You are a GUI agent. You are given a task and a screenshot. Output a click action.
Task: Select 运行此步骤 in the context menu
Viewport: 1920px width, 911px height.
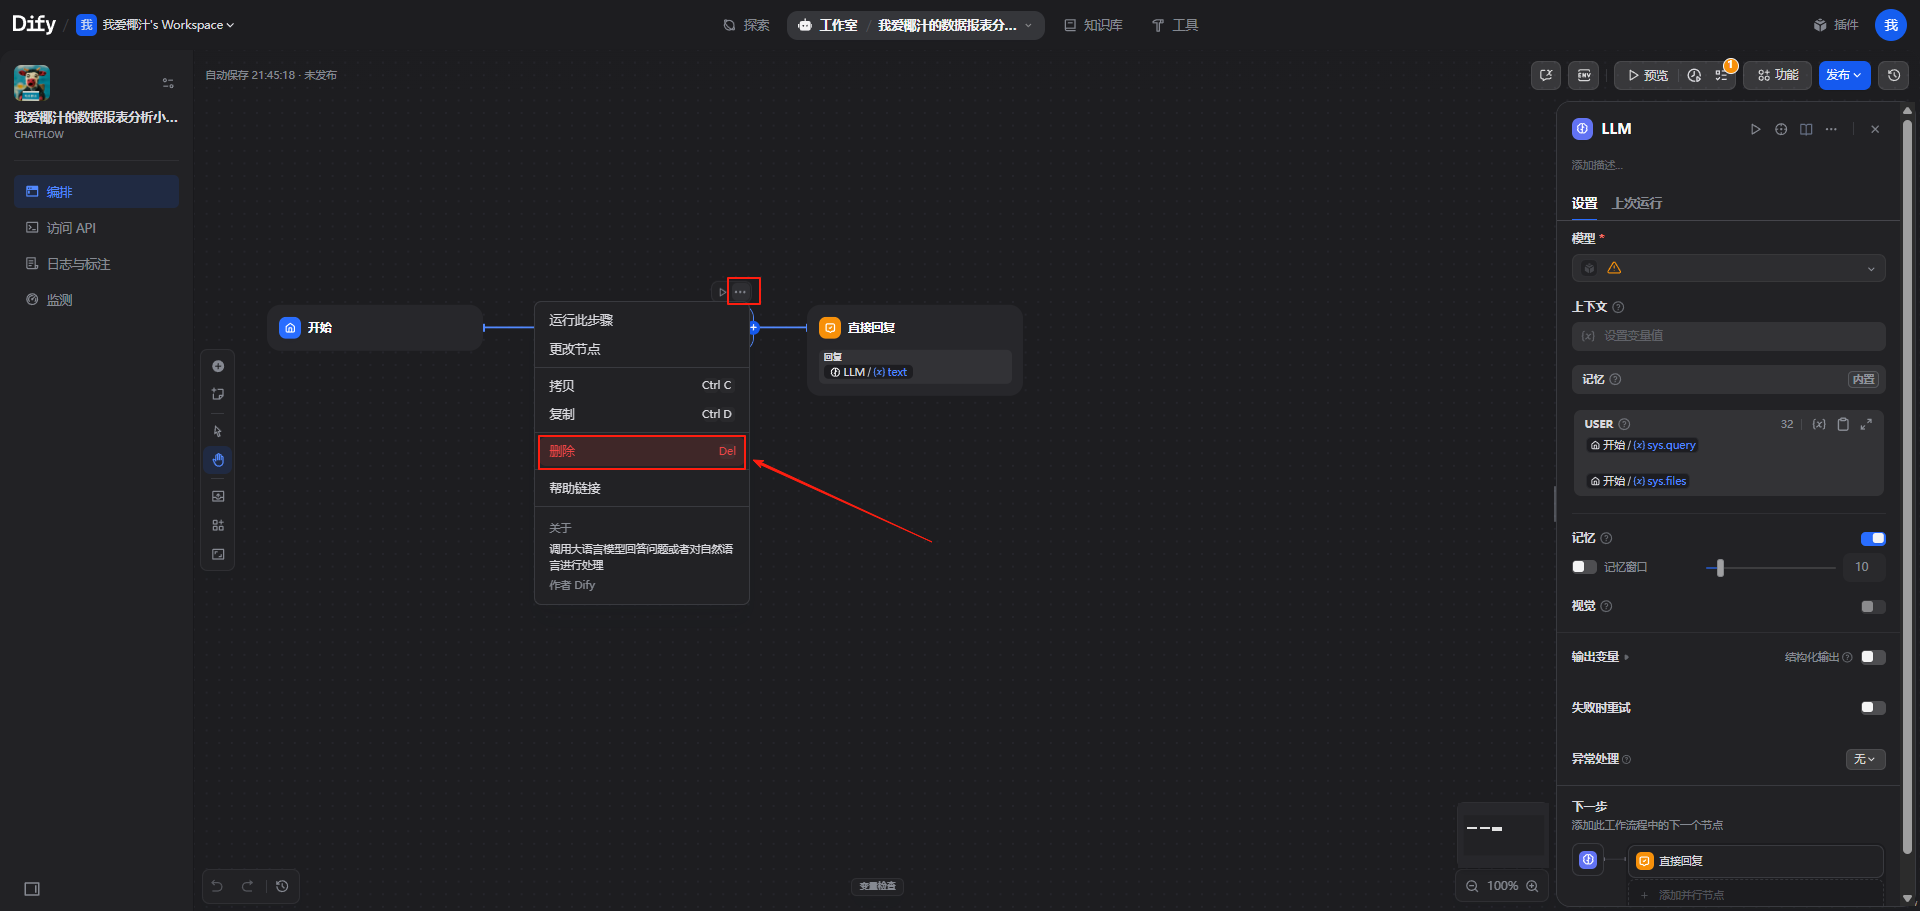642,320
